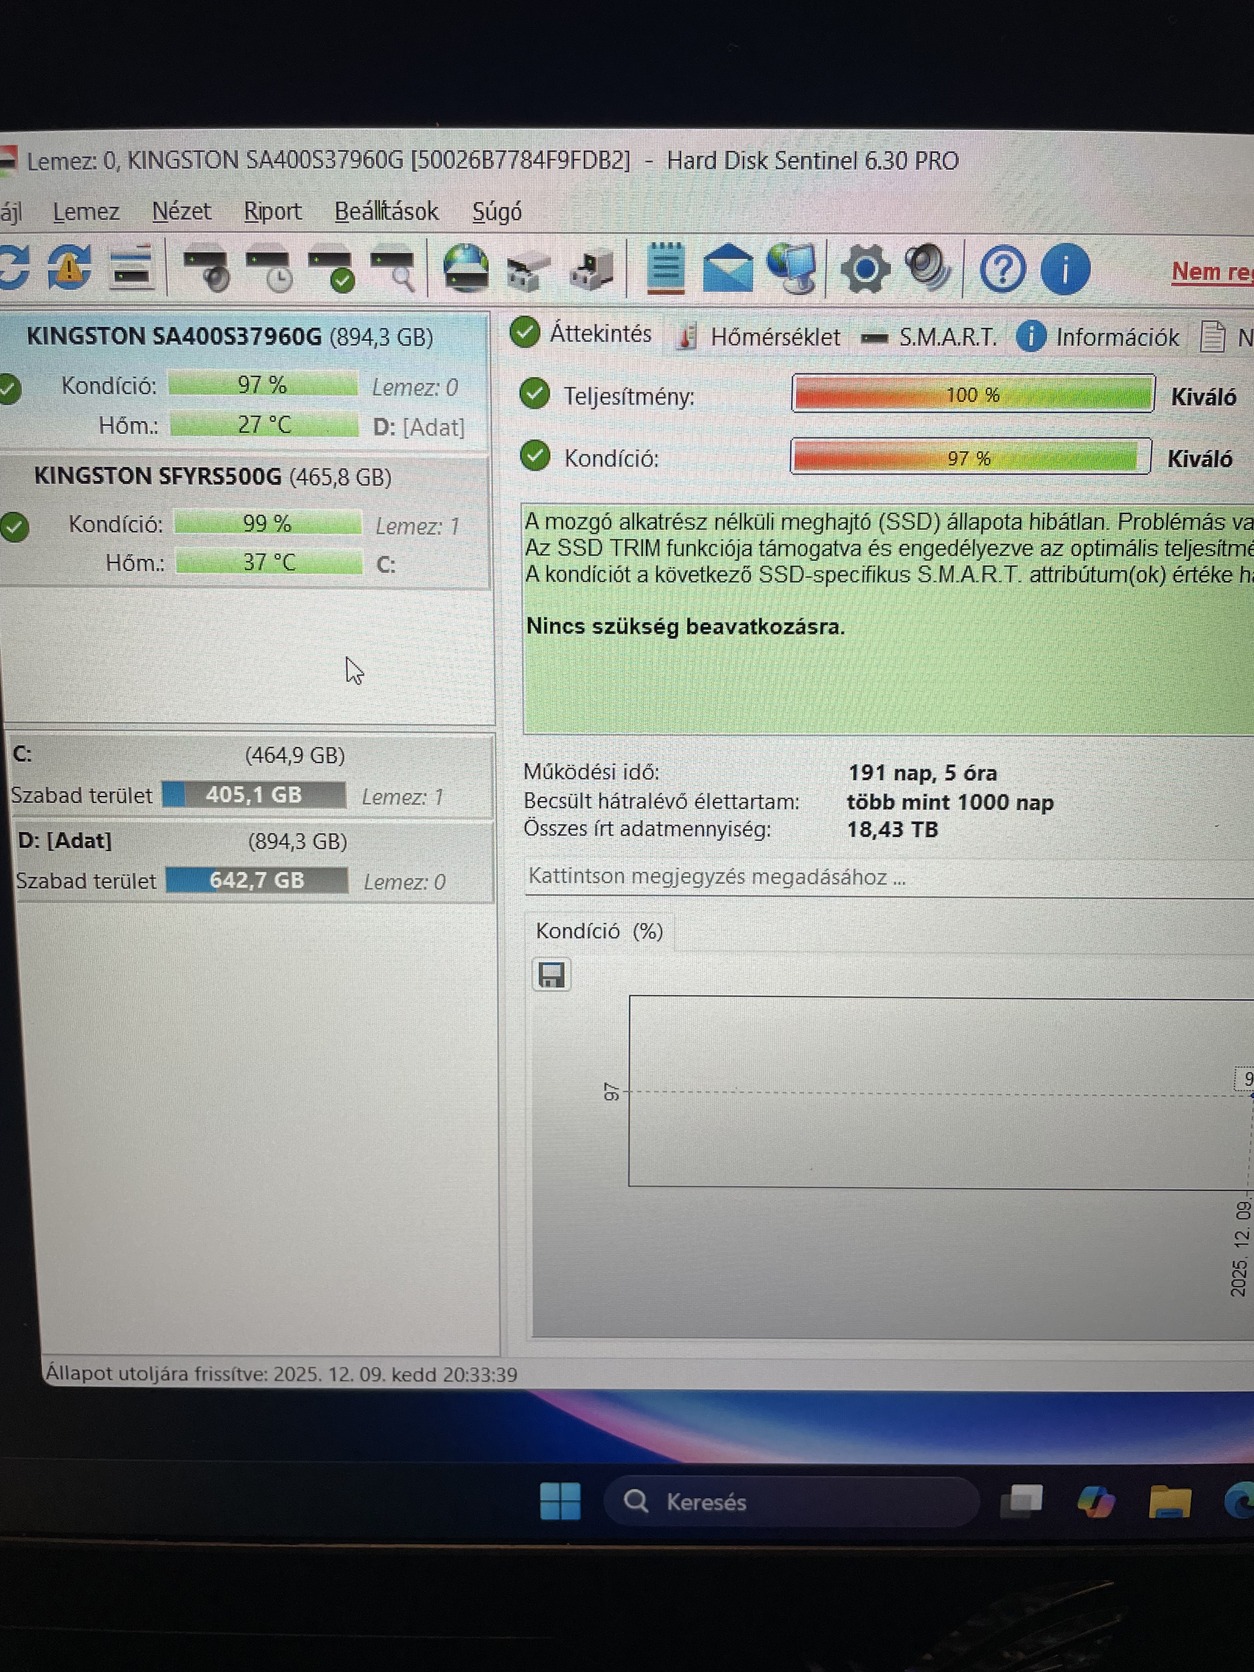The width and height of the screenshot is (1254, 1672).
Task: Open File Explorer from the taskbar
Action: coord(1170,1501)
